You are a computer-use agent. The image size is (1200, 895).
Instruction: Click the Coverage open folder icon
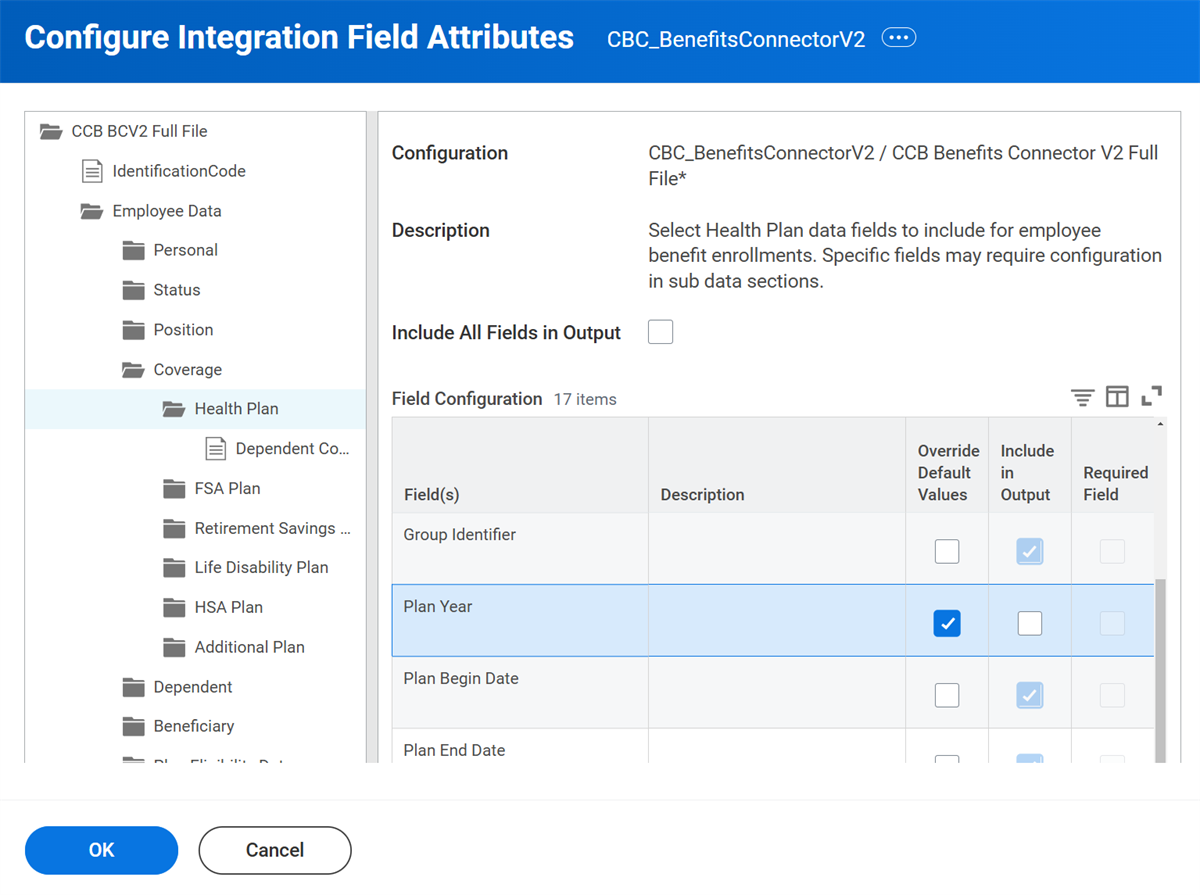click(x=133, y=370)
